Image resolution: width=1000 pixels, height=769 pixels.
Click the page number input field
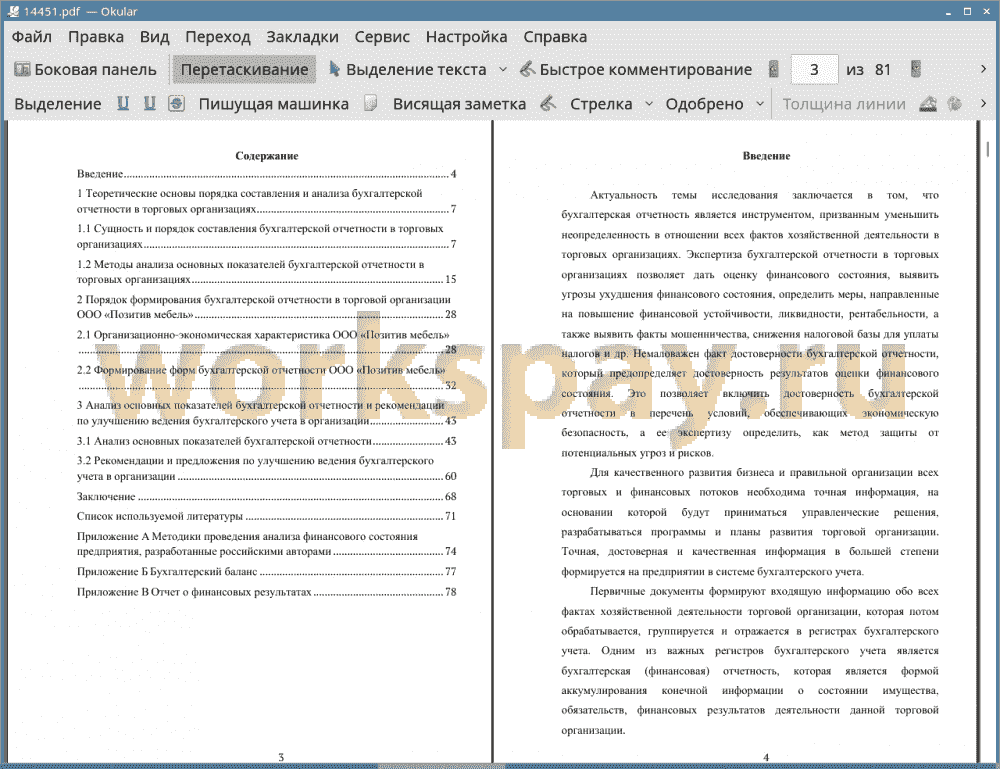click(x=814, y=70)
